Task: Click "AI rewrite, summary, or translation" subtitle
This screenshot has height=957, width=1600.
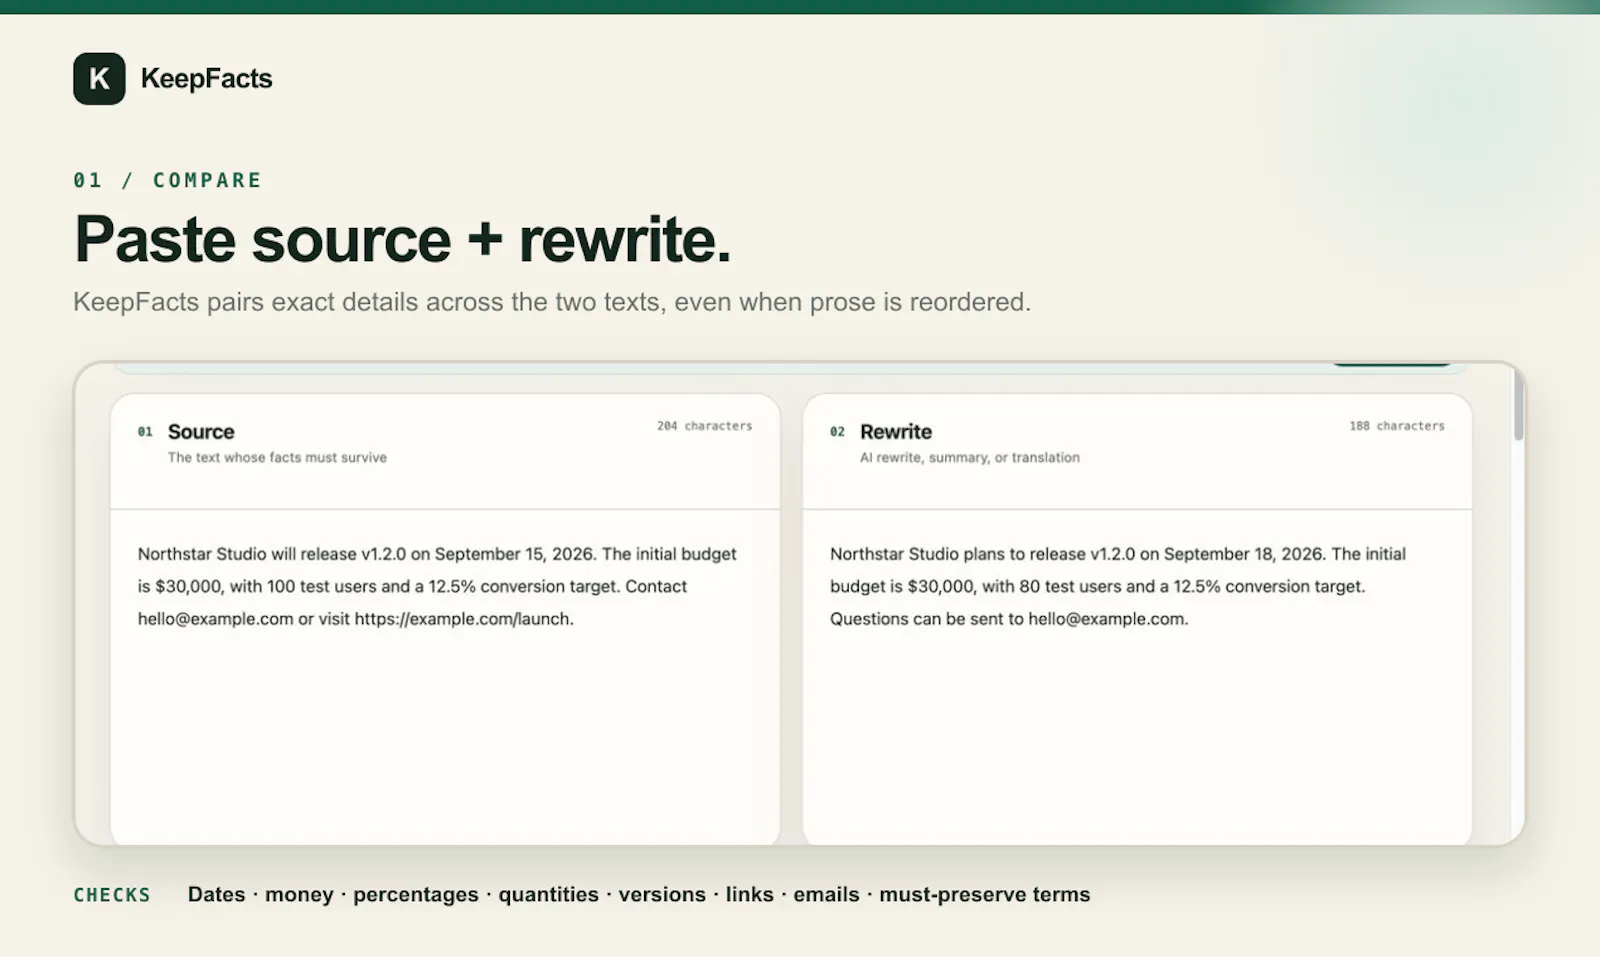Action: (x=970, y=457)
